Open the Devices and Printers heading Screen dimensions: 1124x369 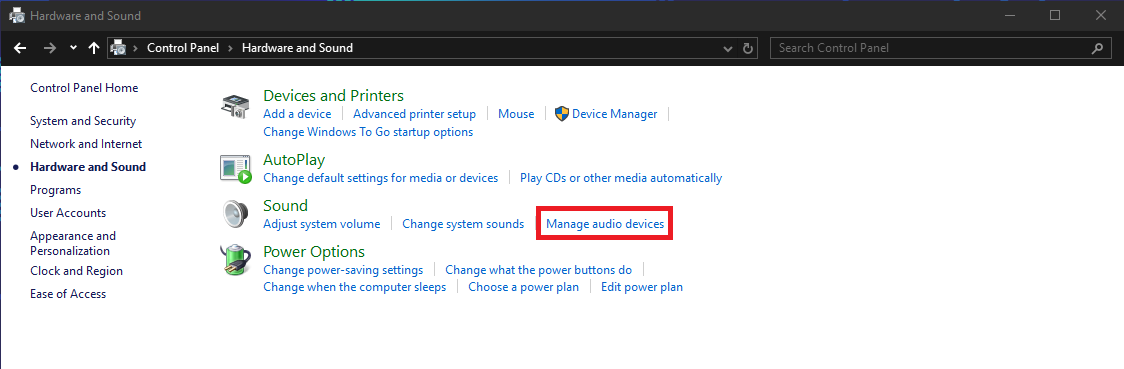pos(333,95)
